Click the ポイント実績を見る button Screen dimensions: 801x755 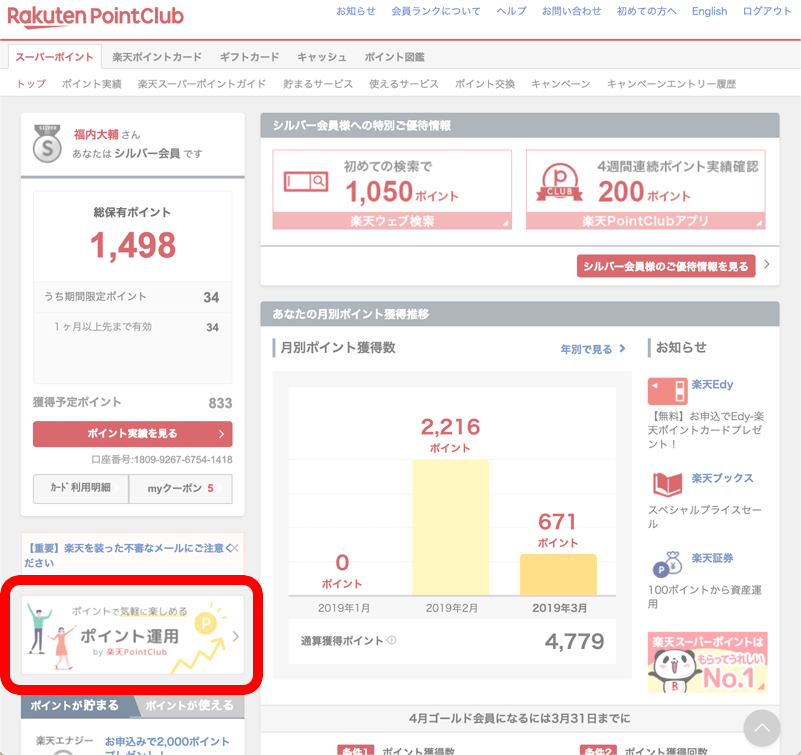coord(133,434)
